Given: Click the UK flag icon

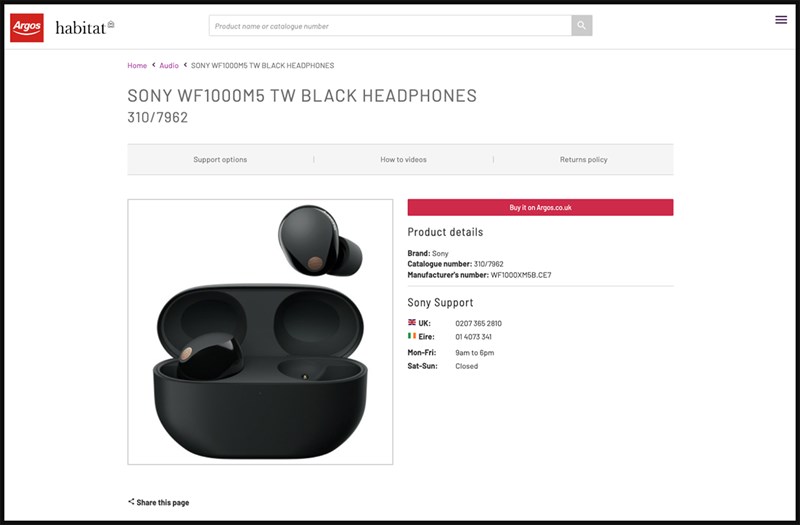Looking at the screenshot, I should click(412, 322).
